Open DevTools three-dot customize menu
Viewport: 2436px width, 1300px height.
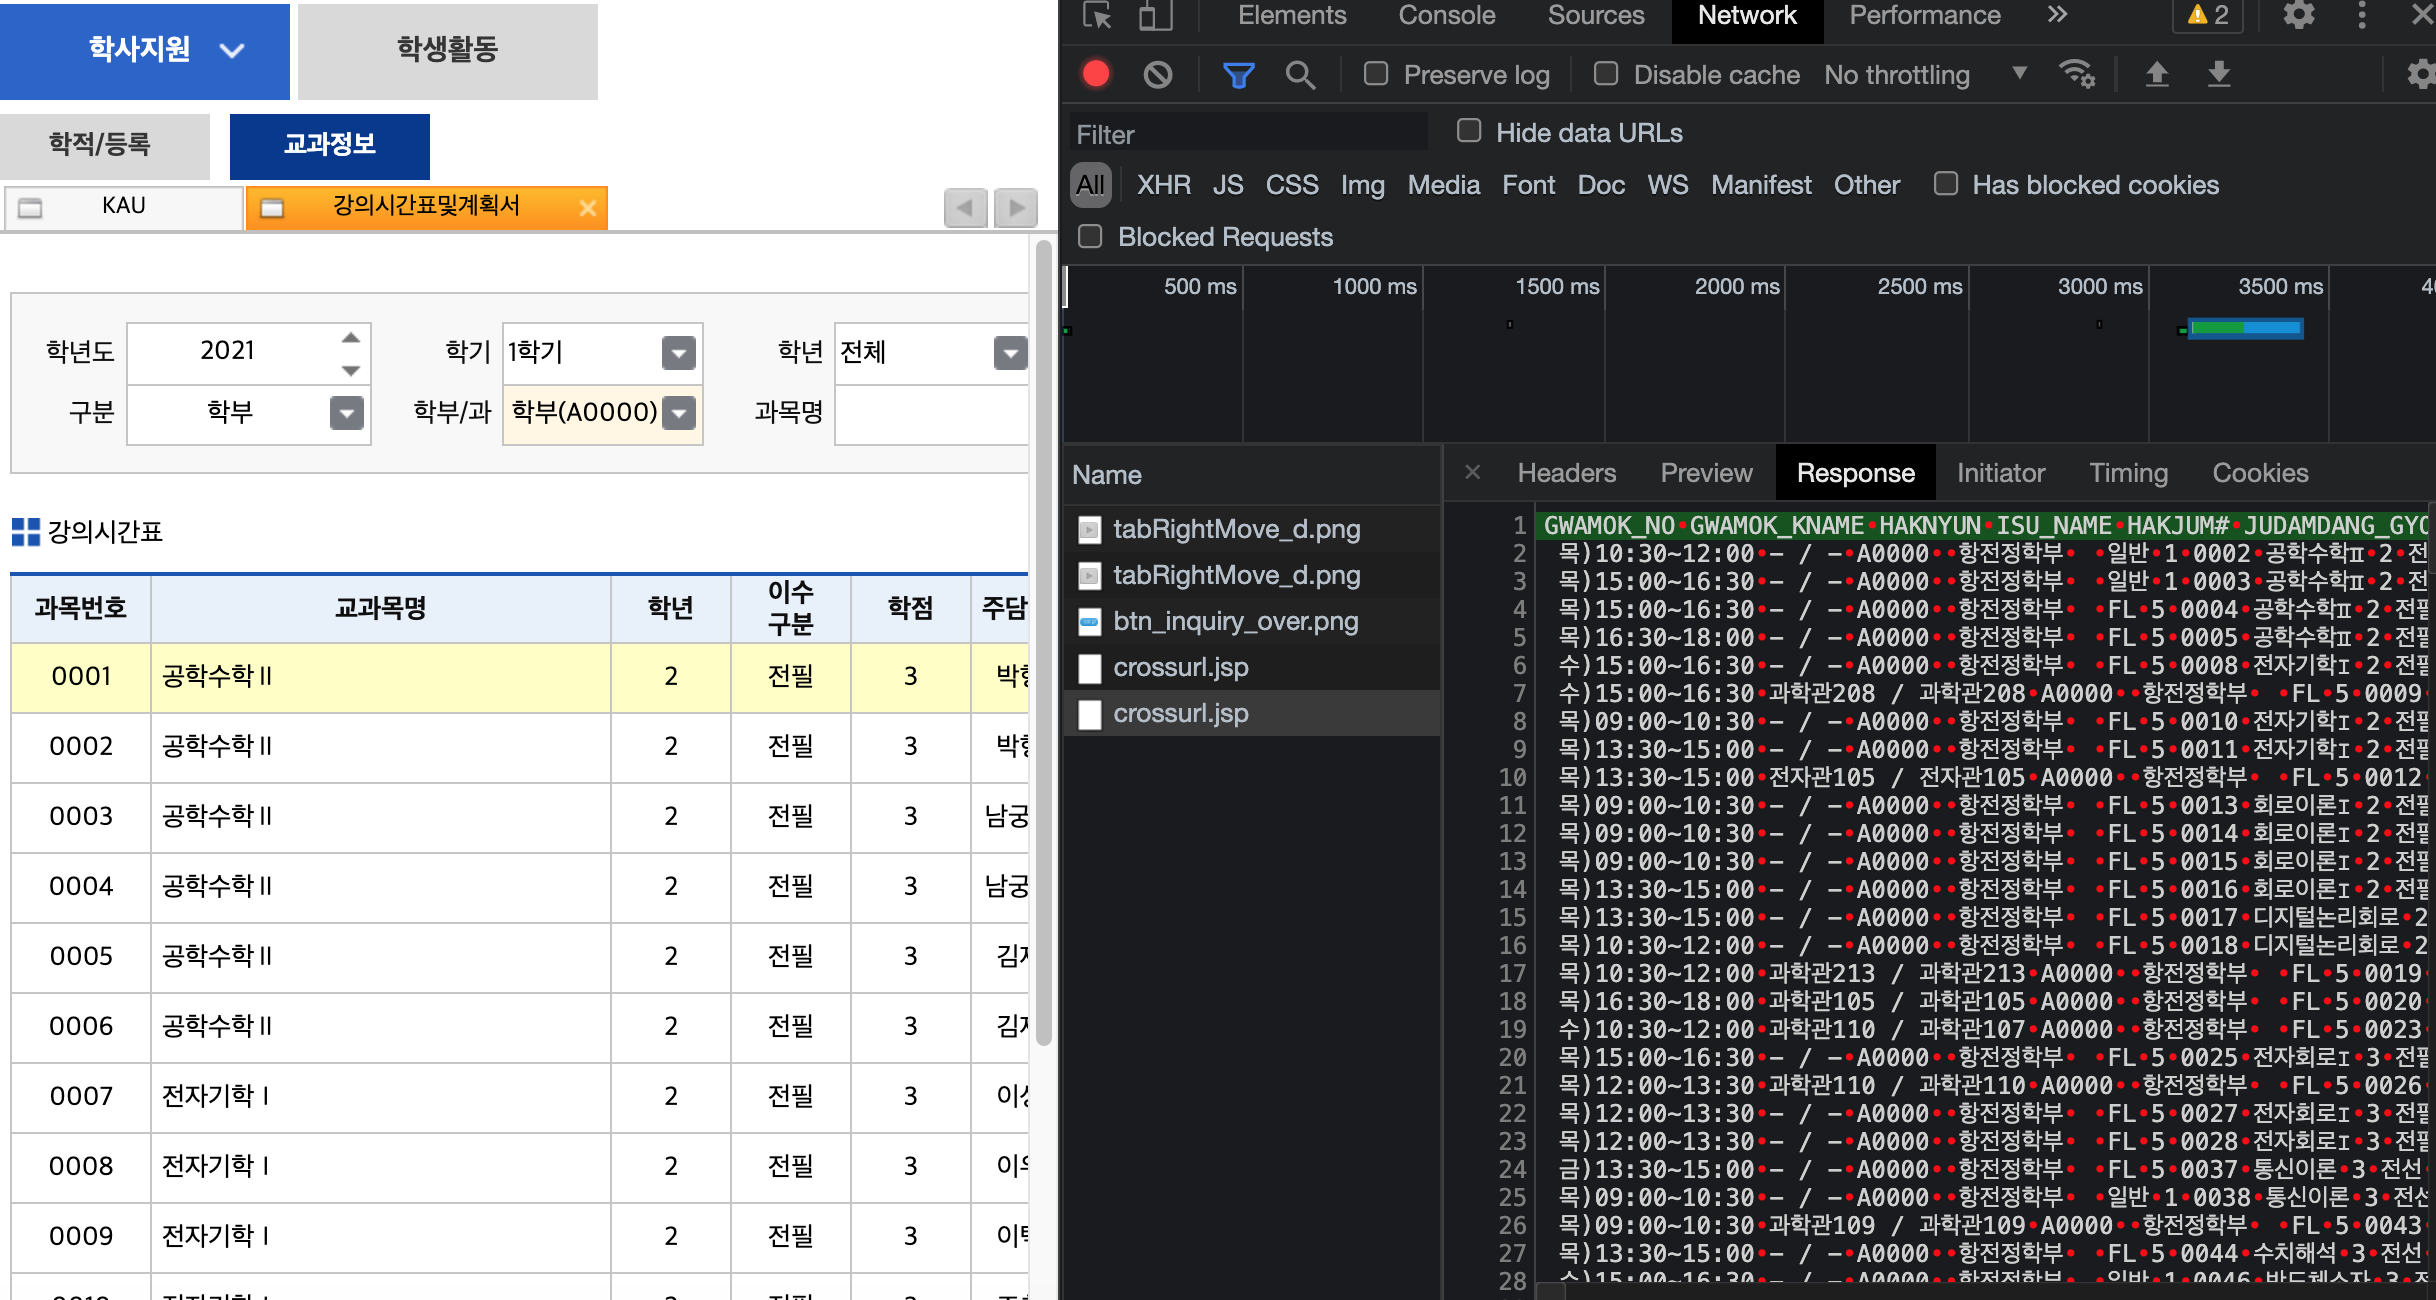(2362, 16)
